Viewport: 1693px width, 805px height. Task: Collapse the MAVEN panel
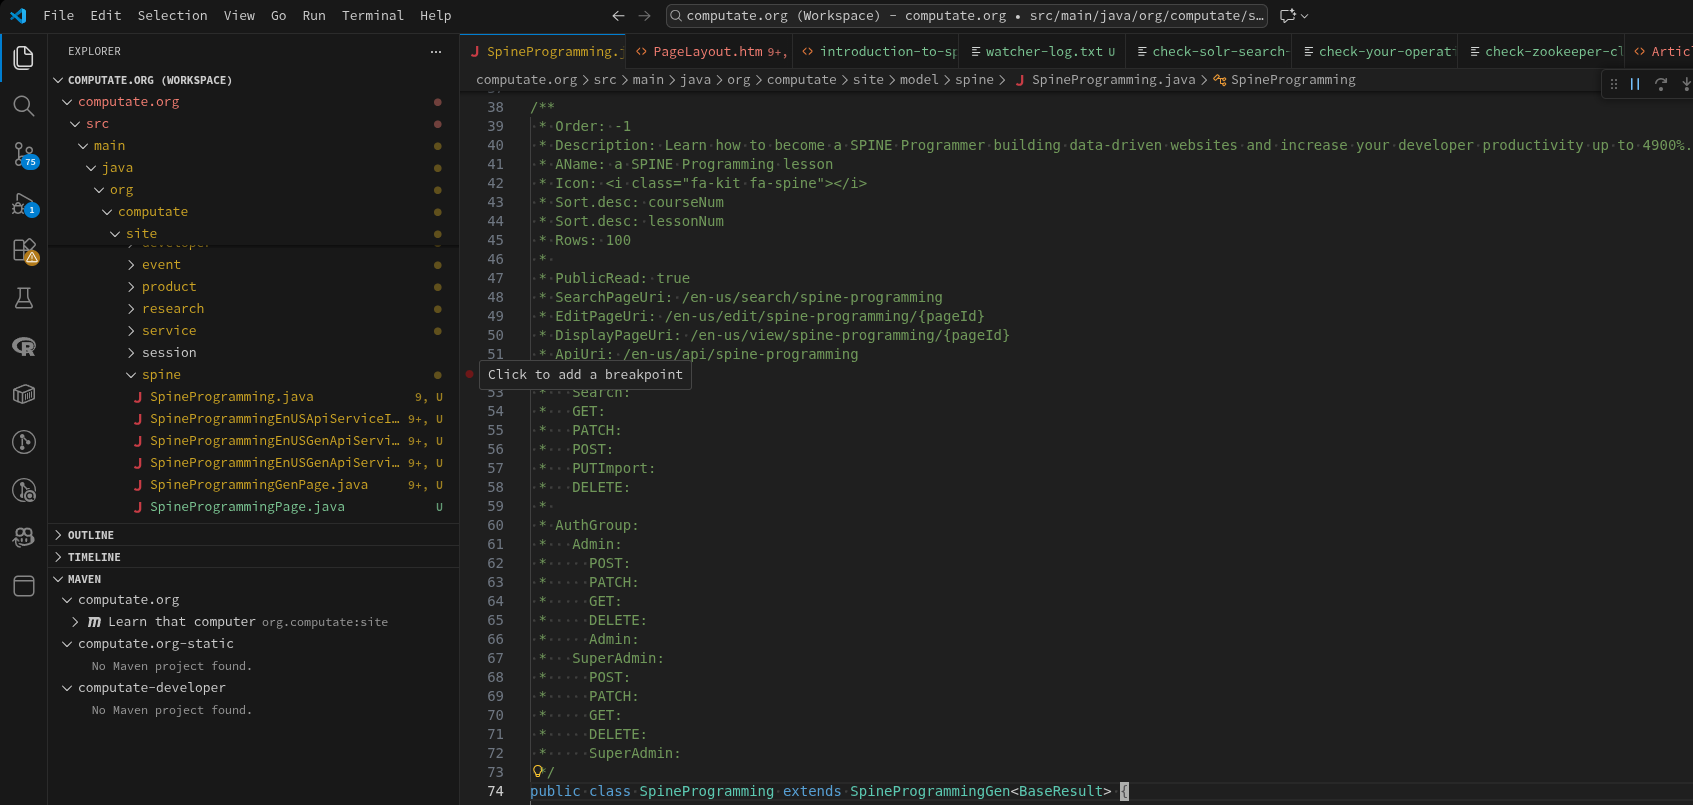(x=58, y=579)
